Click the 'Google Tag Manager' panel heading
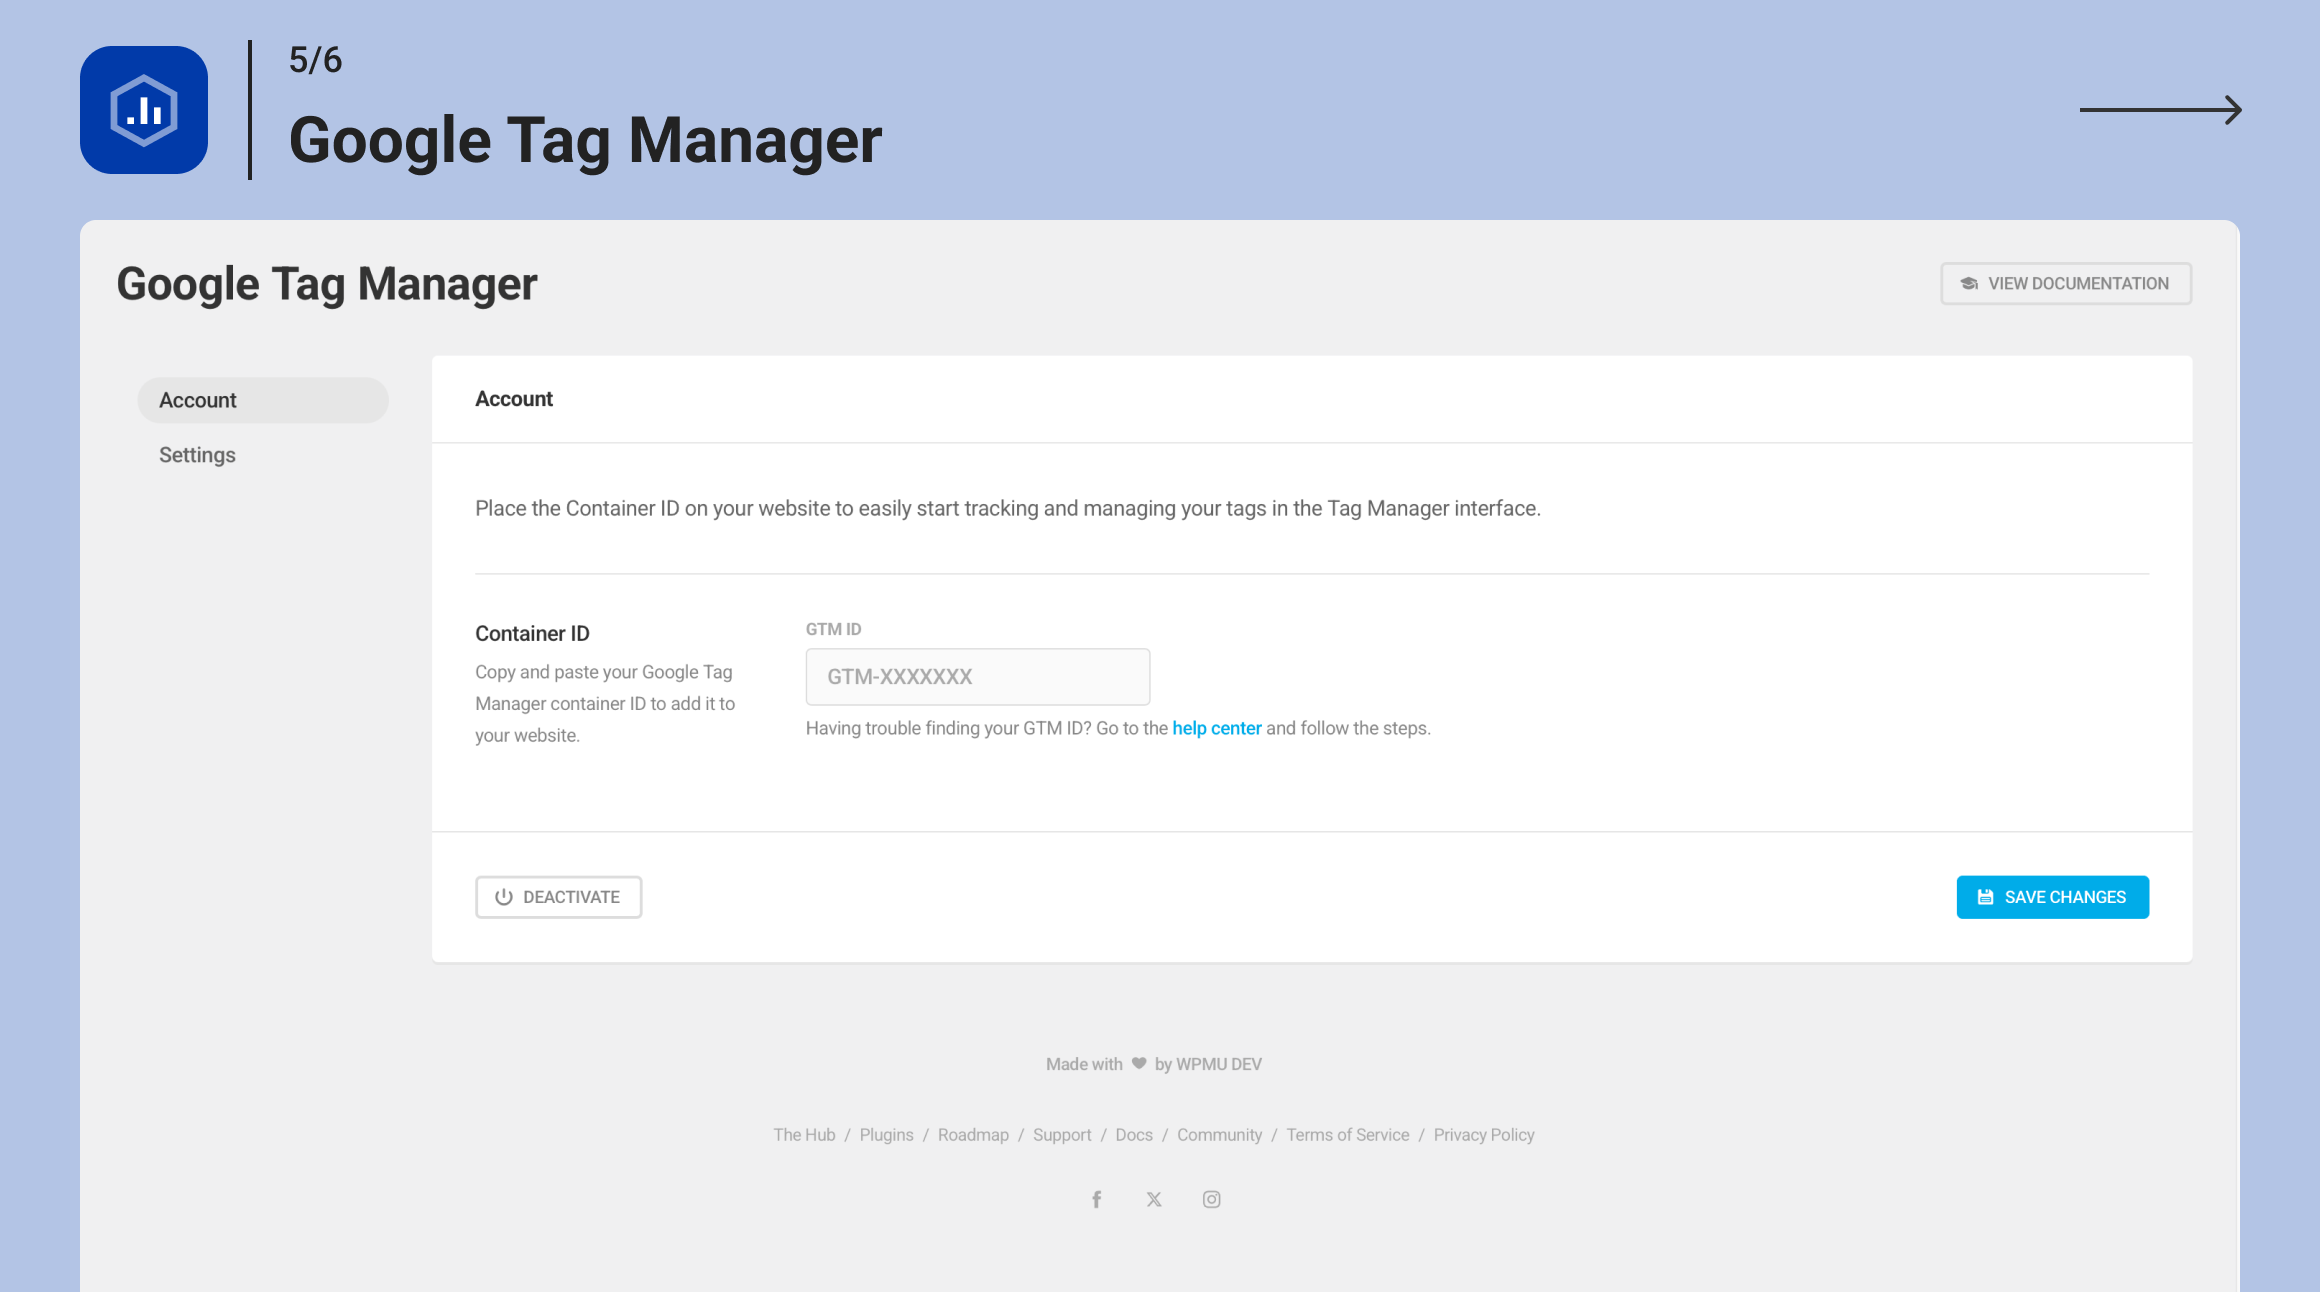The height and width of the screenshot is (1292, 2320). 327,285
